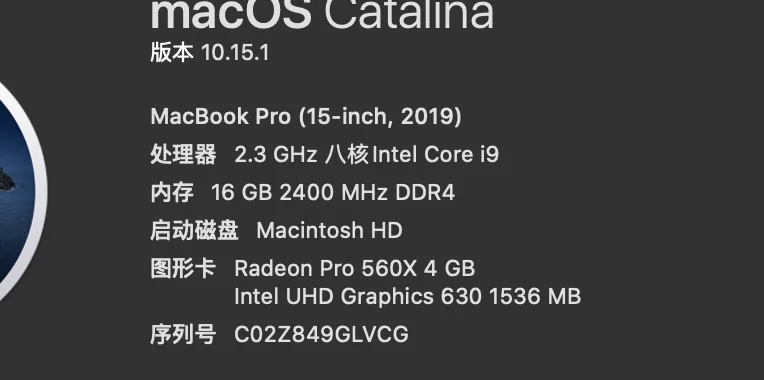Click the 序列号 label
The width and height of the screenshot is (764, 380).
coord(183,335)
